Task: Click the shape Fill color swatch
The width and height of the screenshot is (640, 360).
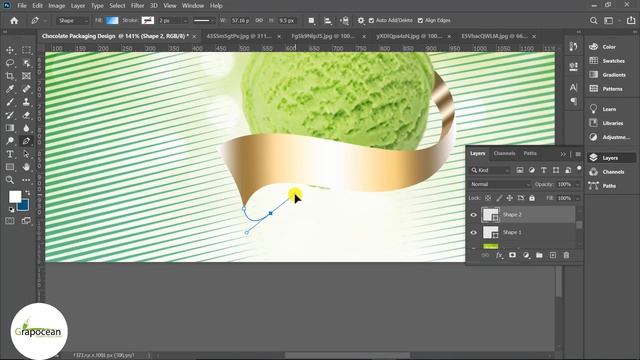Action: pyautogui.click(x=112, y=20)
